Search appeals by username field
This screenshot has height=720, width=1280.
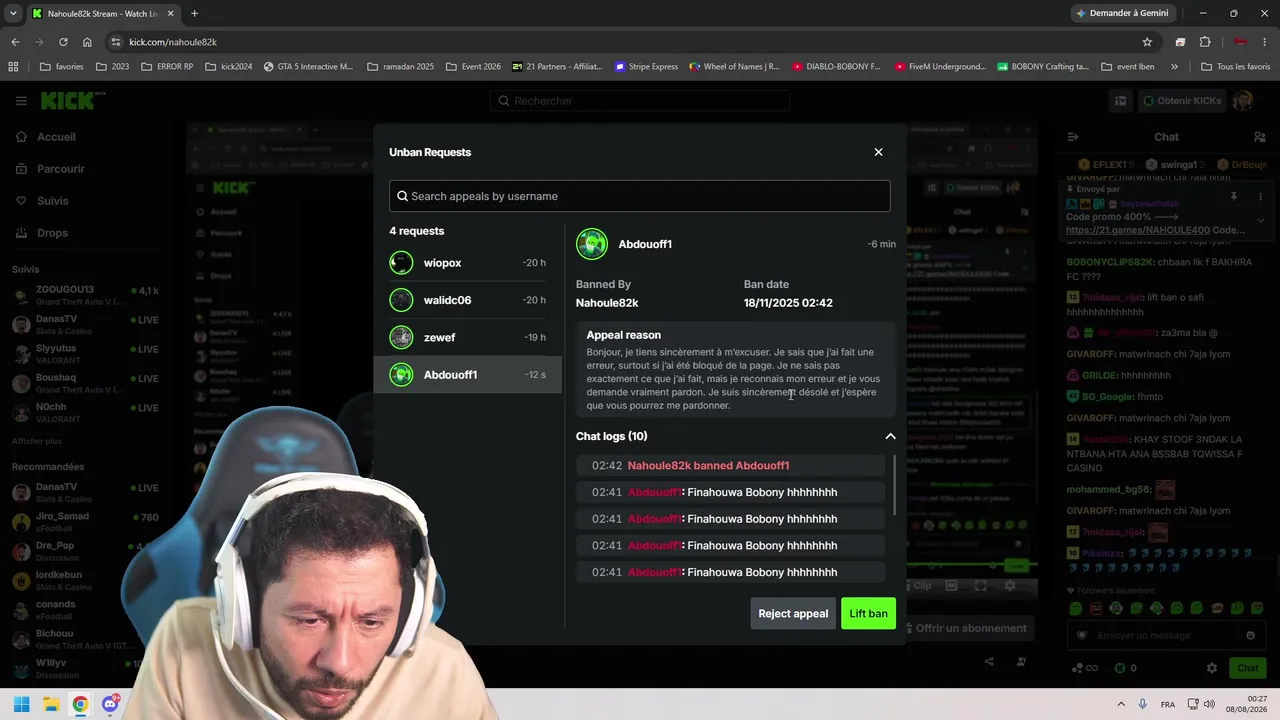tap(640, 196)
